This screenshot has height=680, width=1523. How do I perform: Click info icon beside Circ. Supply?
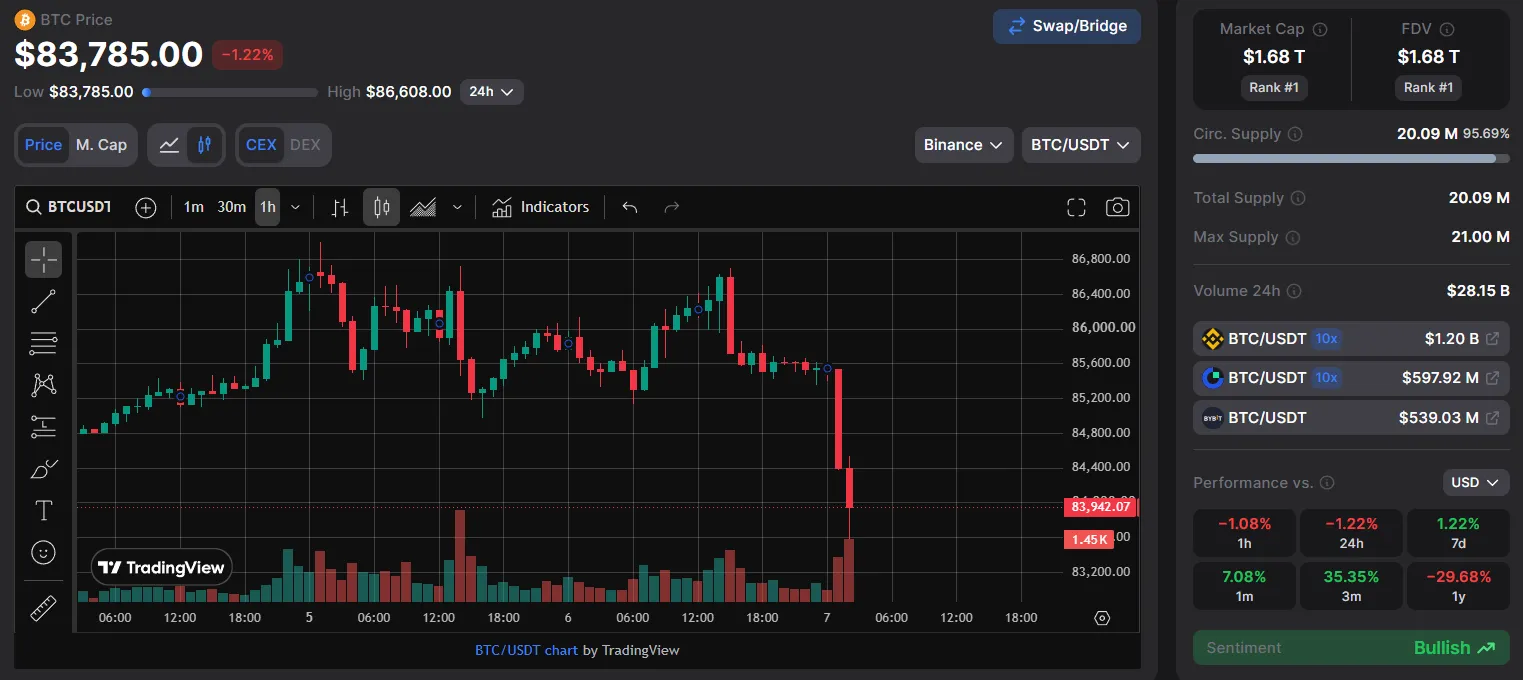pos(1295,134)
